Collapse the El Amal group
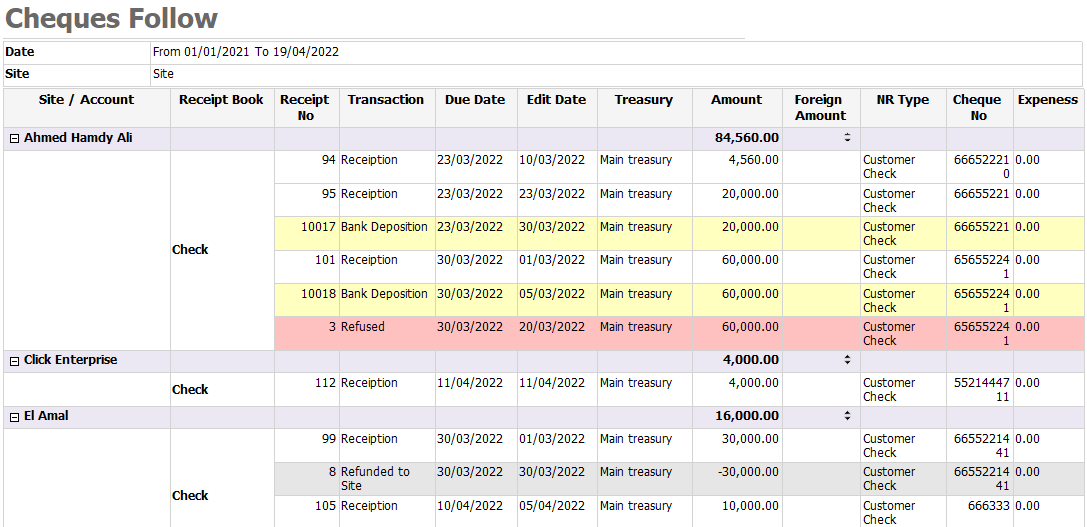The height and width of the screenshot is (527, 1087). [x=14, y=416]
